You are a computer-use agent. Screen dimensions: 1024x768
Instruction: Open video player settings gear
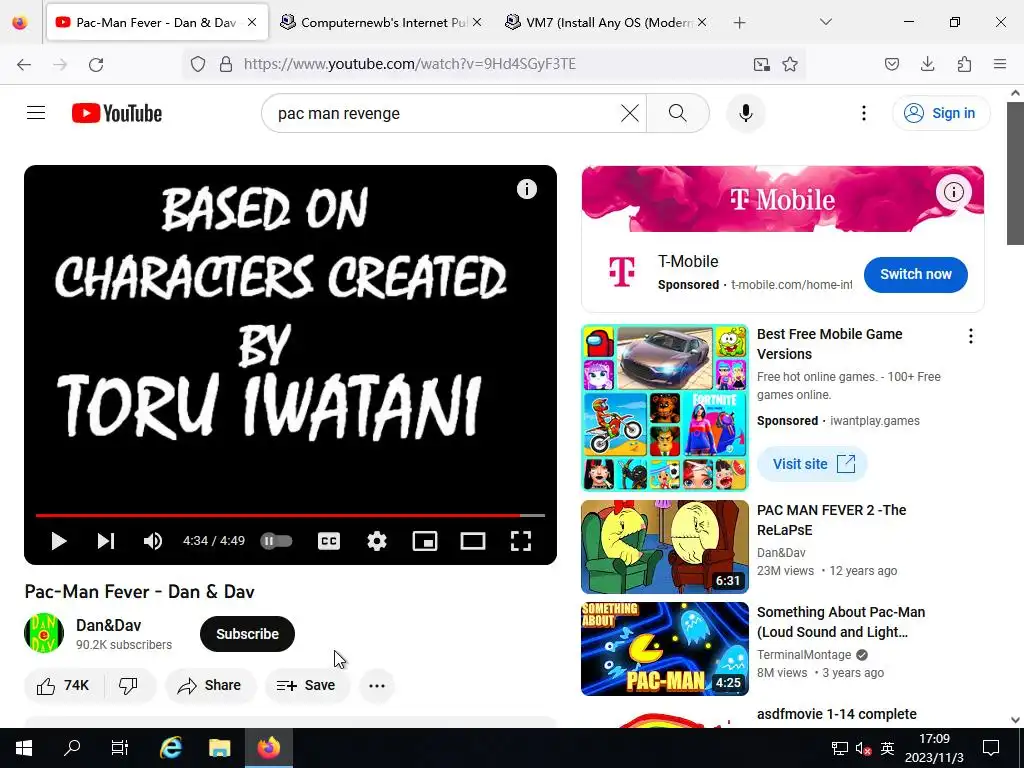pyautogui.click(x=377, y=541)
